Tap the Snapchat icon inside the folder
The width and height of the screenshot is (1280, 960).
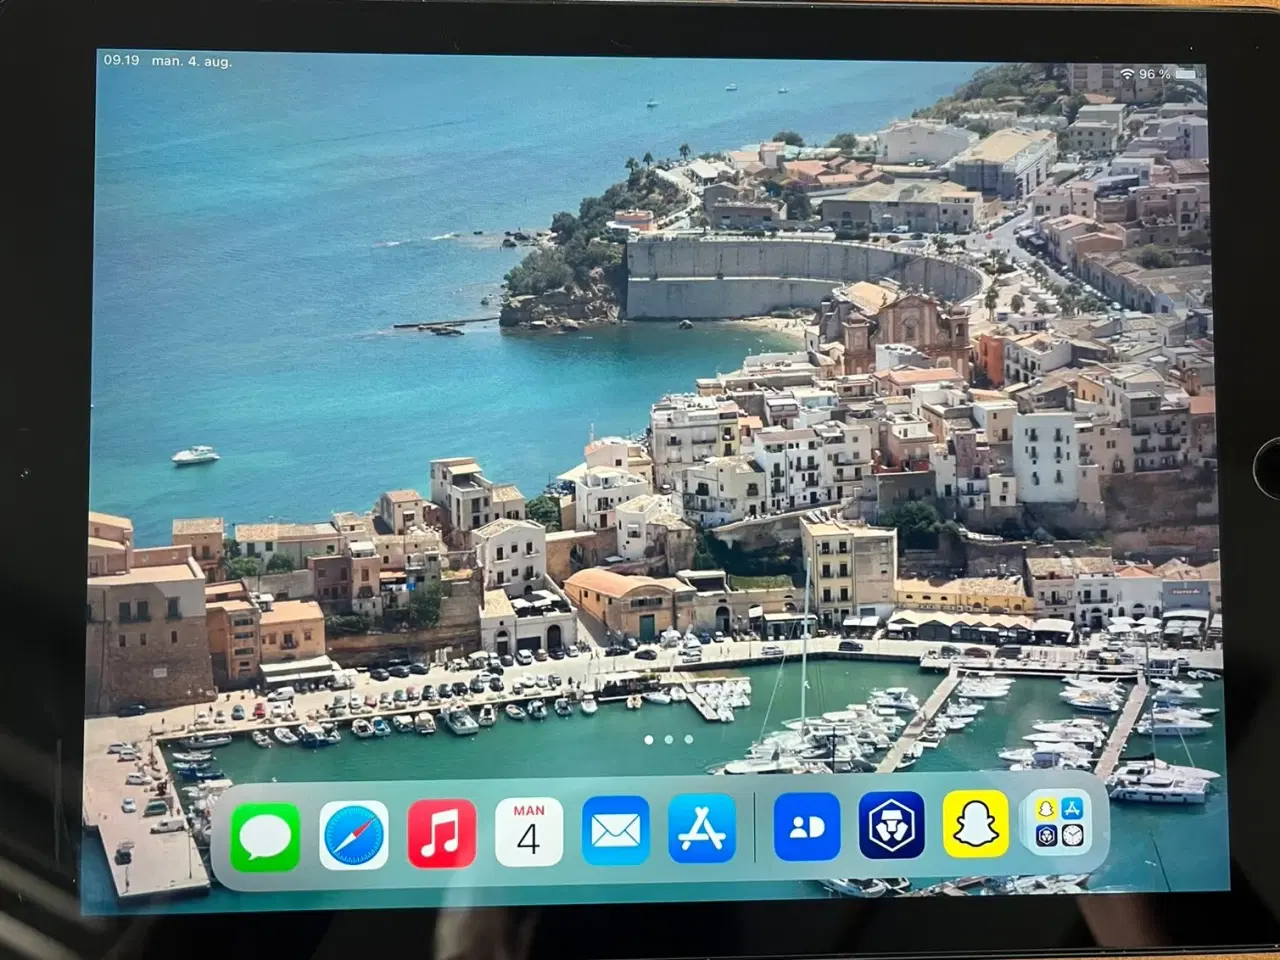[1045, 808]
